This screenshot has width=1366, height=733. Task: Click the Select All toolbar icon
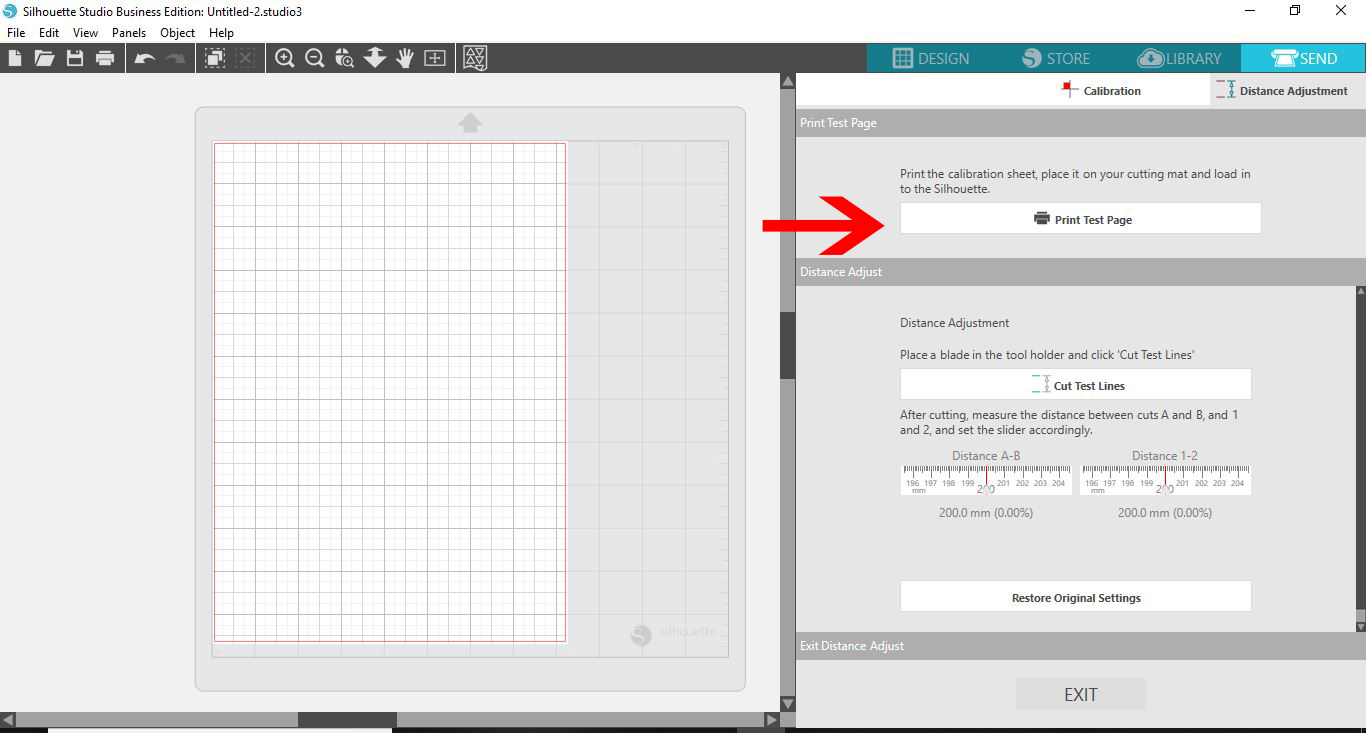214,58
